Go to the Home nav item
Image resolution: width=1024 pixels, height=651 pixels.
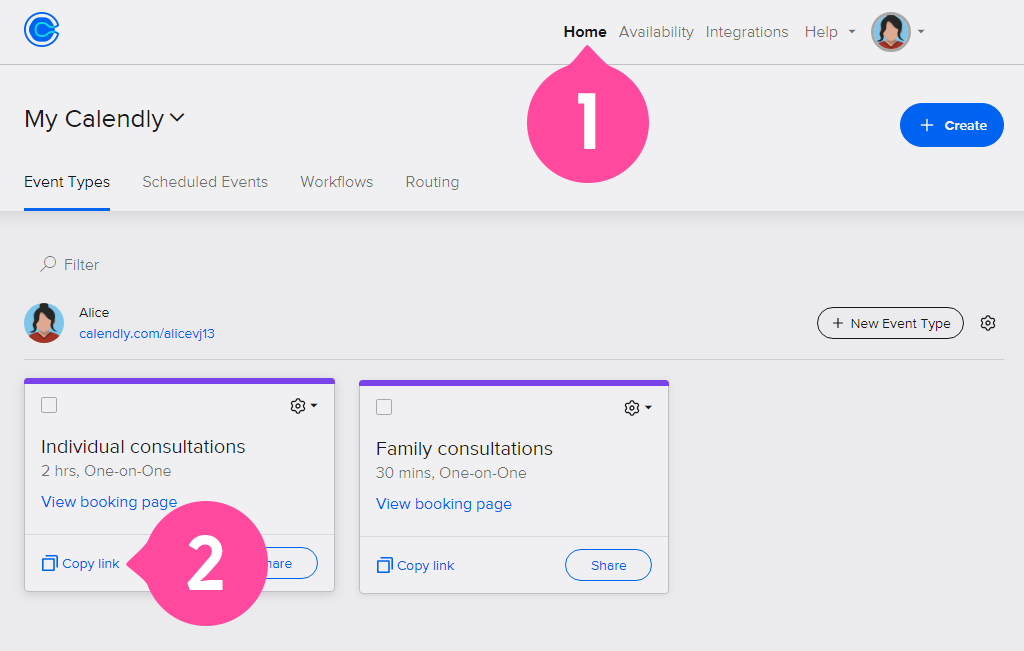coord(585,32)
